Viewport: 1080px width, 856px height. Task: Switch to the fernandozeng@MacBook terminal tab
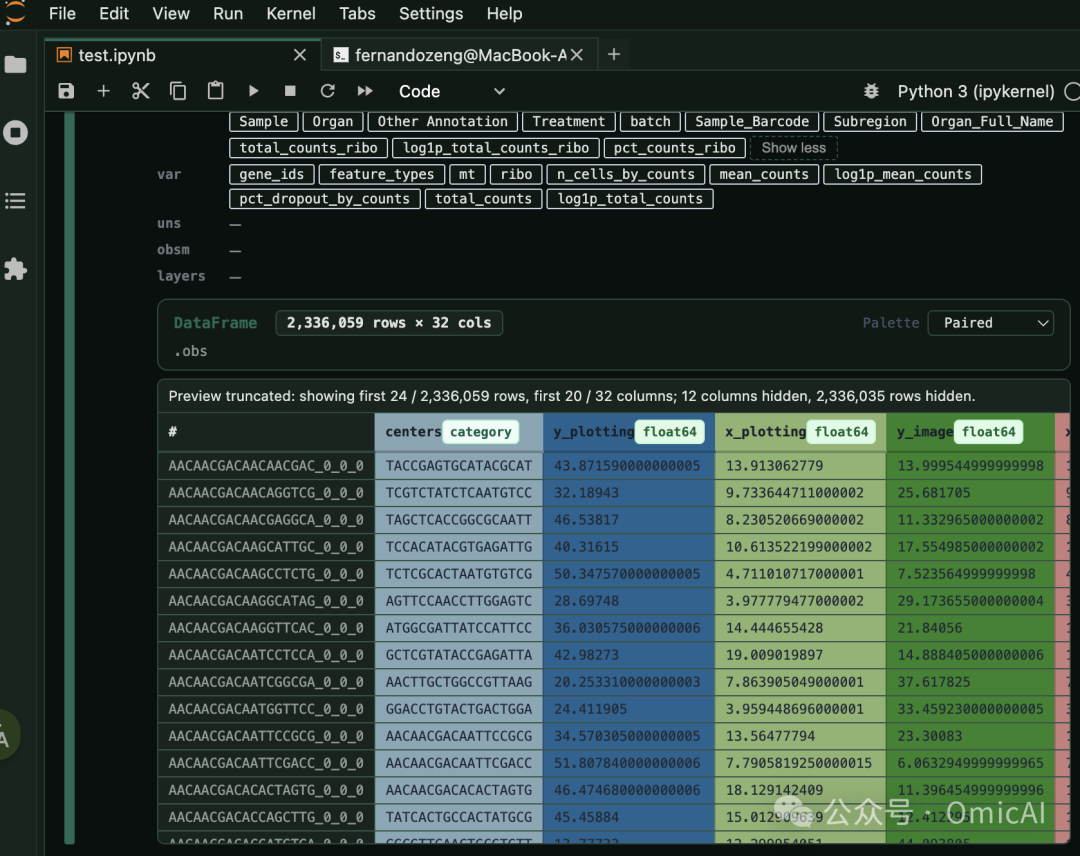459,55
